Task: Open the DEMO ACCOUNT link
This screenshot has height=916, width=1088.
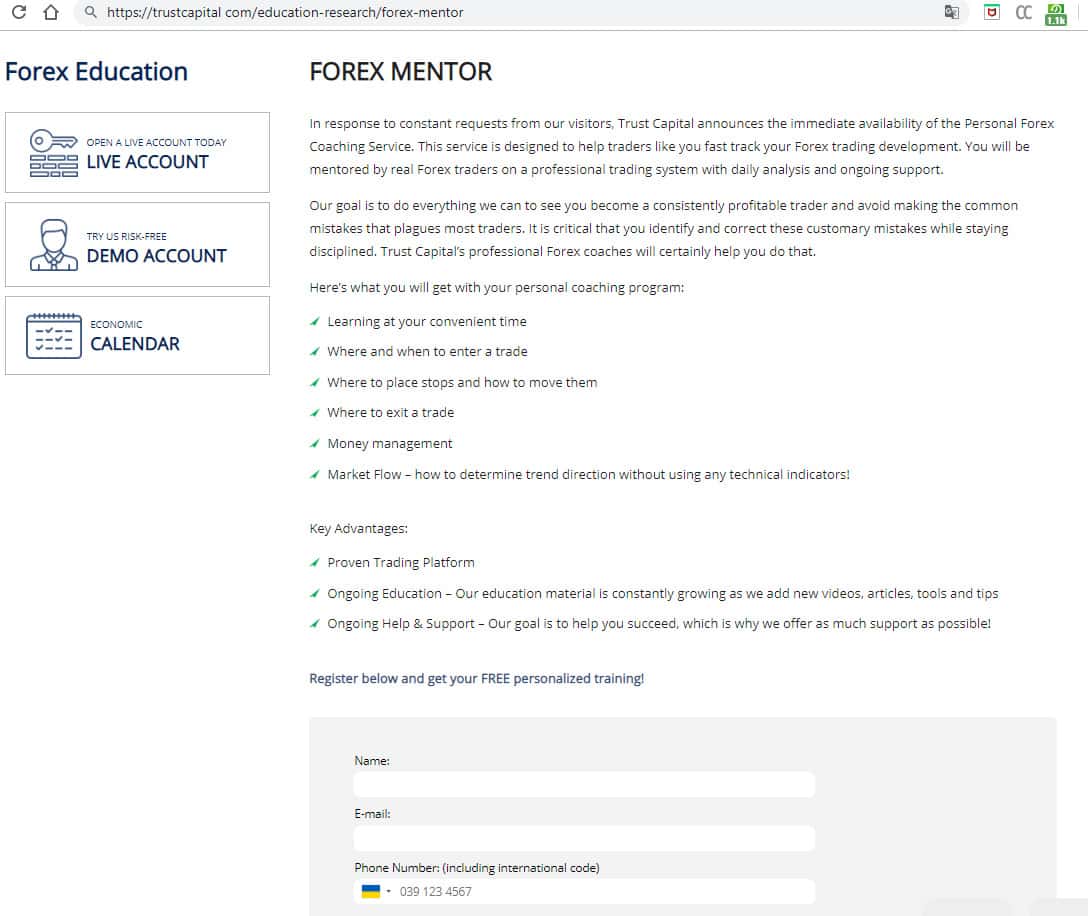Action: click(156, 255)
